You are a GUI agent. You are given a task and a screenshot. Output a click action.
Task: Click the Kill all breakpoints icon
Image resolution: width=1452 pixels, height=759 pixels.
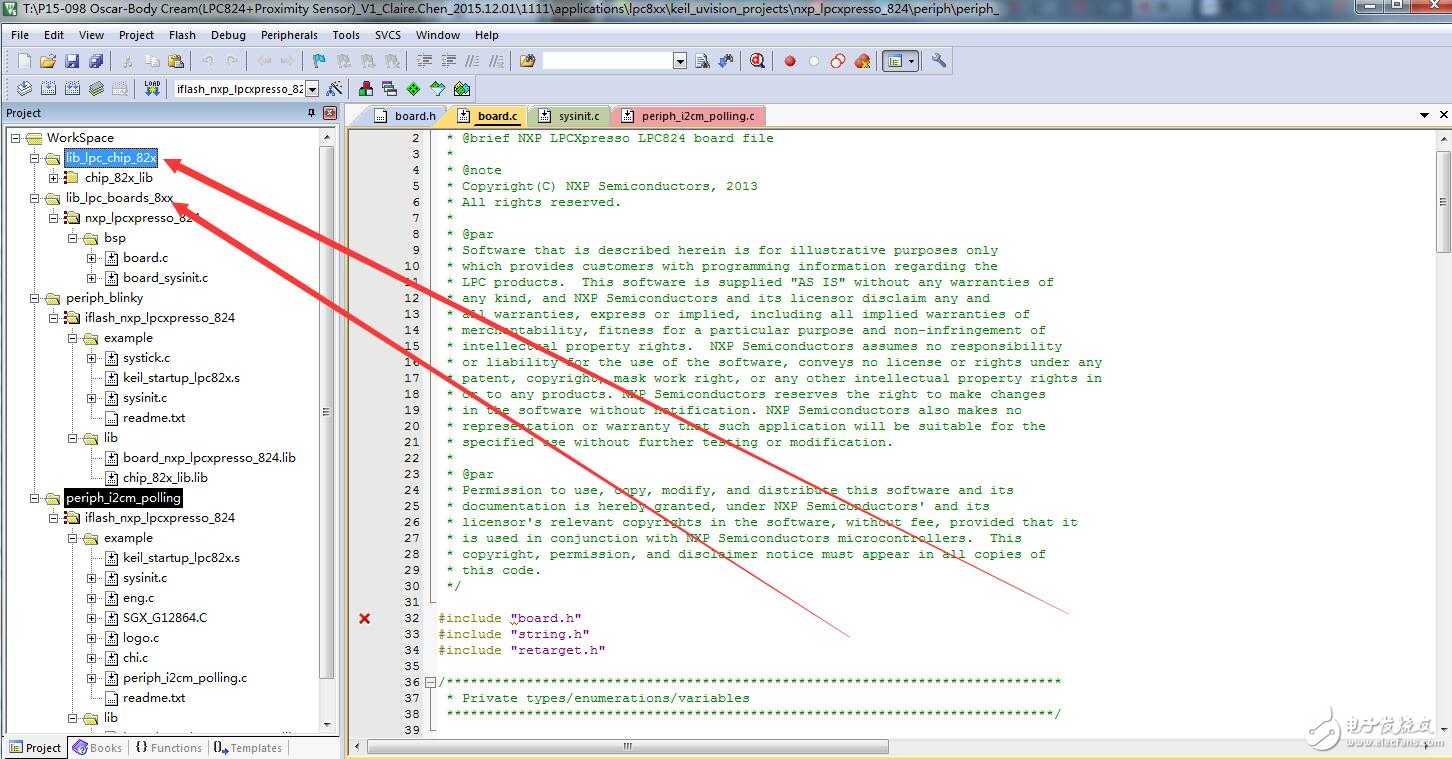click(x=862, y=61)
